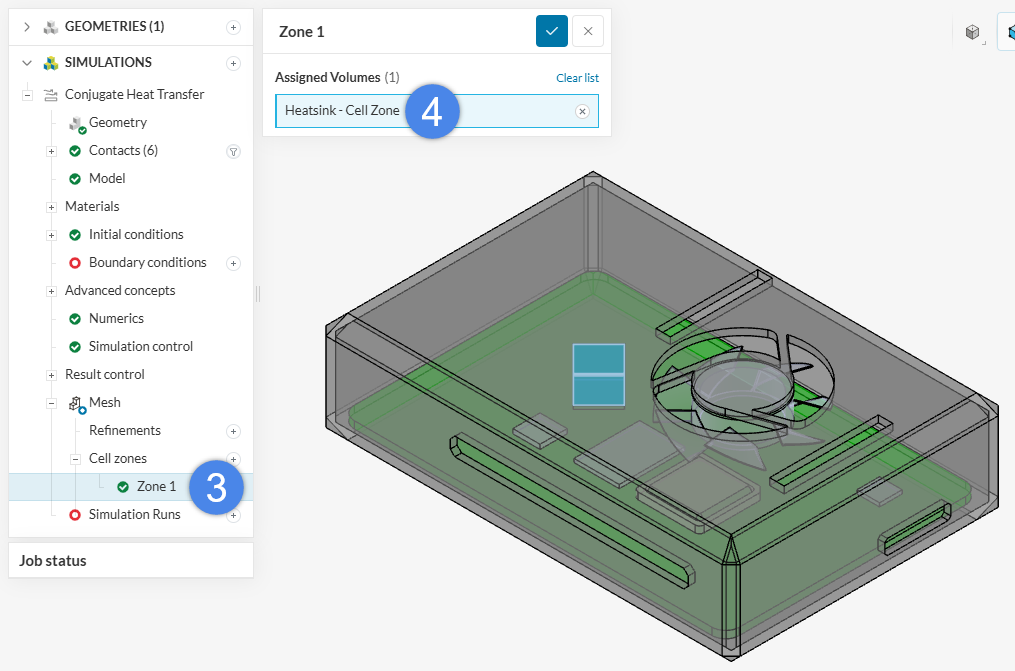The width and height of the screenshot is (1015, 671).
Task: Add a new simulation with plus icon
Action: coord(233,63)
